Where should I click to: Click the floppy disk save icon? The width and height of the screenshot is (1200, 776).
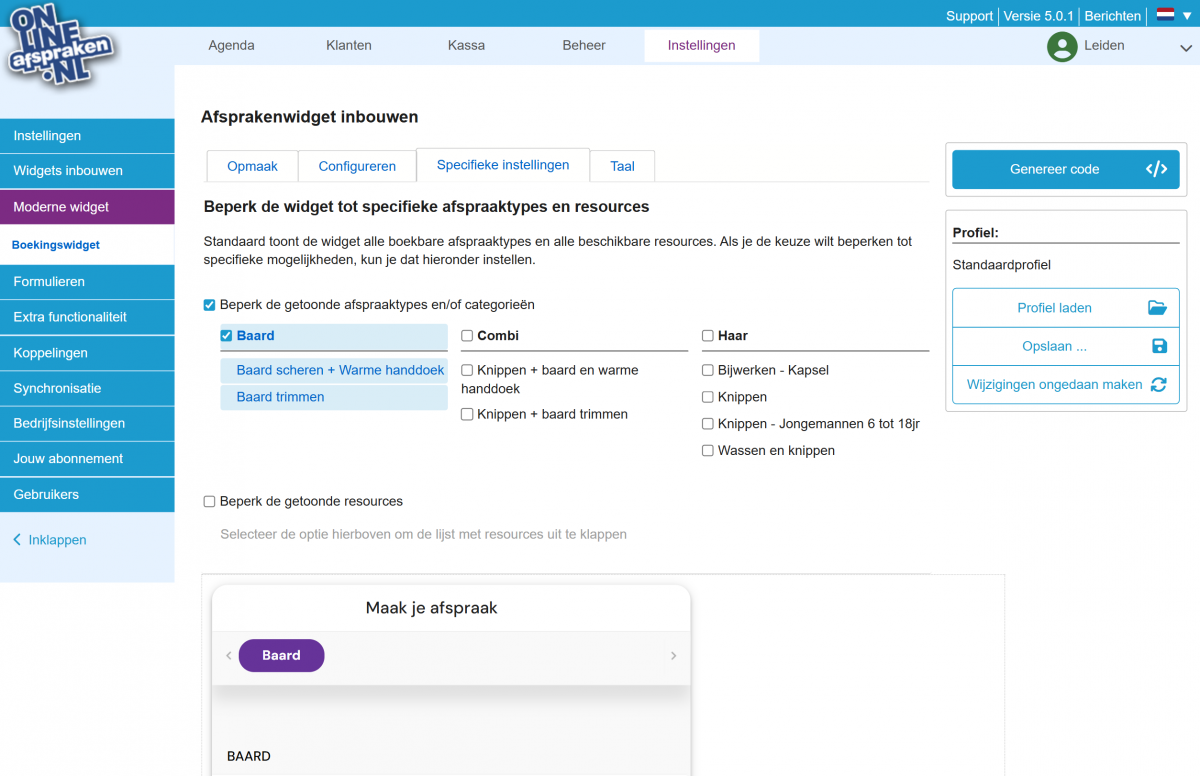[1159, 346]
